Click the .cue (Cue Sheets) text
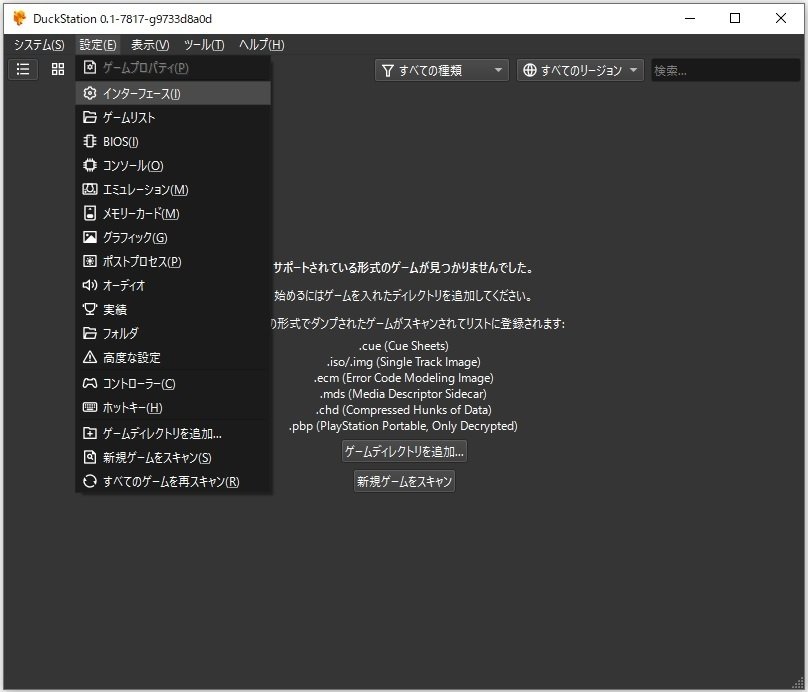 coord(404,345)
